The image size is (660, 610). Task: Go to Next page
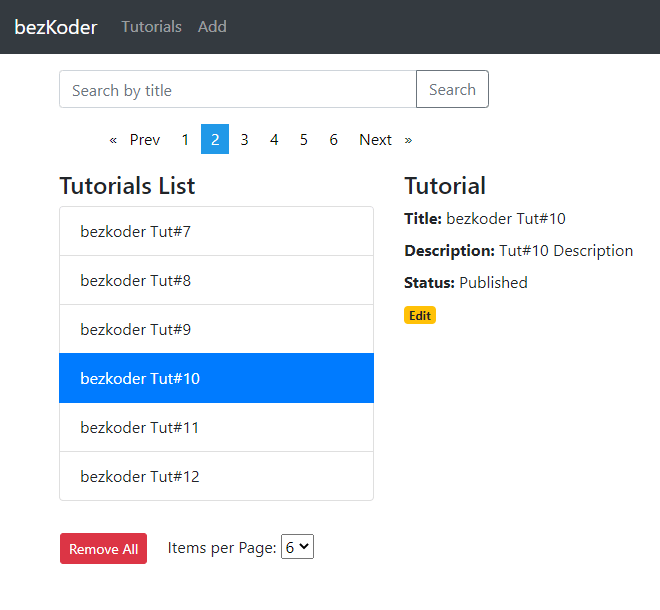[375, 139]
